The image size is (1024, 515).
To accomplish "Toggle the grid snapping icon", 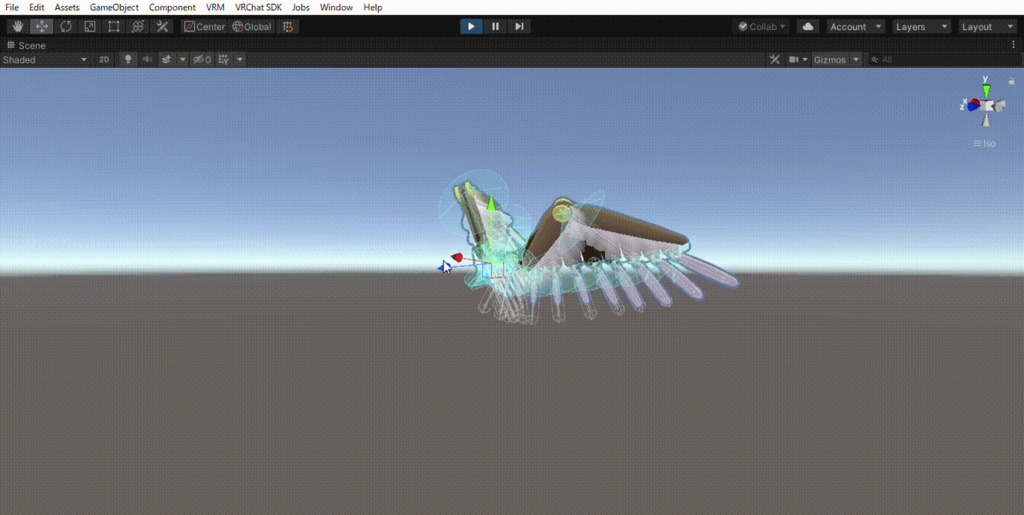I will [x=288, y=27].
